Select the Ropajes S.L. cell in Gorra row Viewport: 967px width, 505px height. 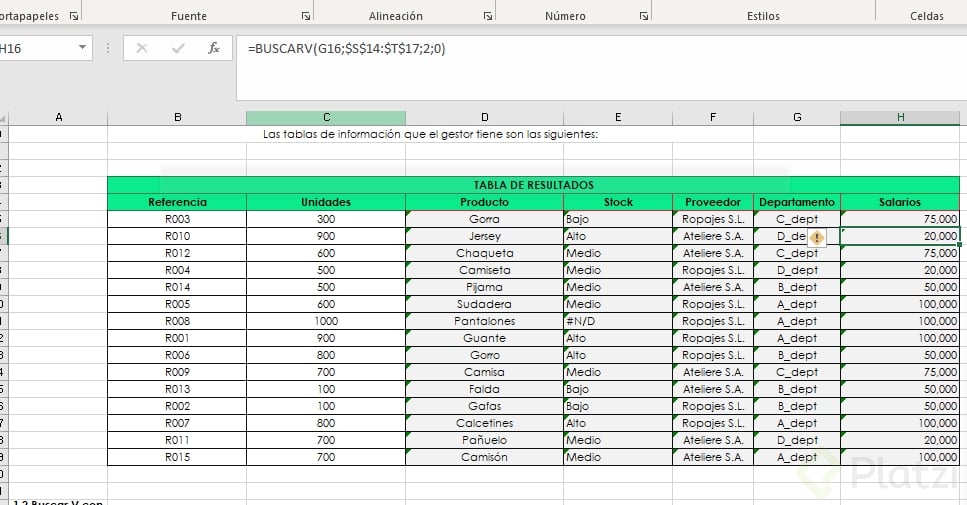tap(713, 220)
